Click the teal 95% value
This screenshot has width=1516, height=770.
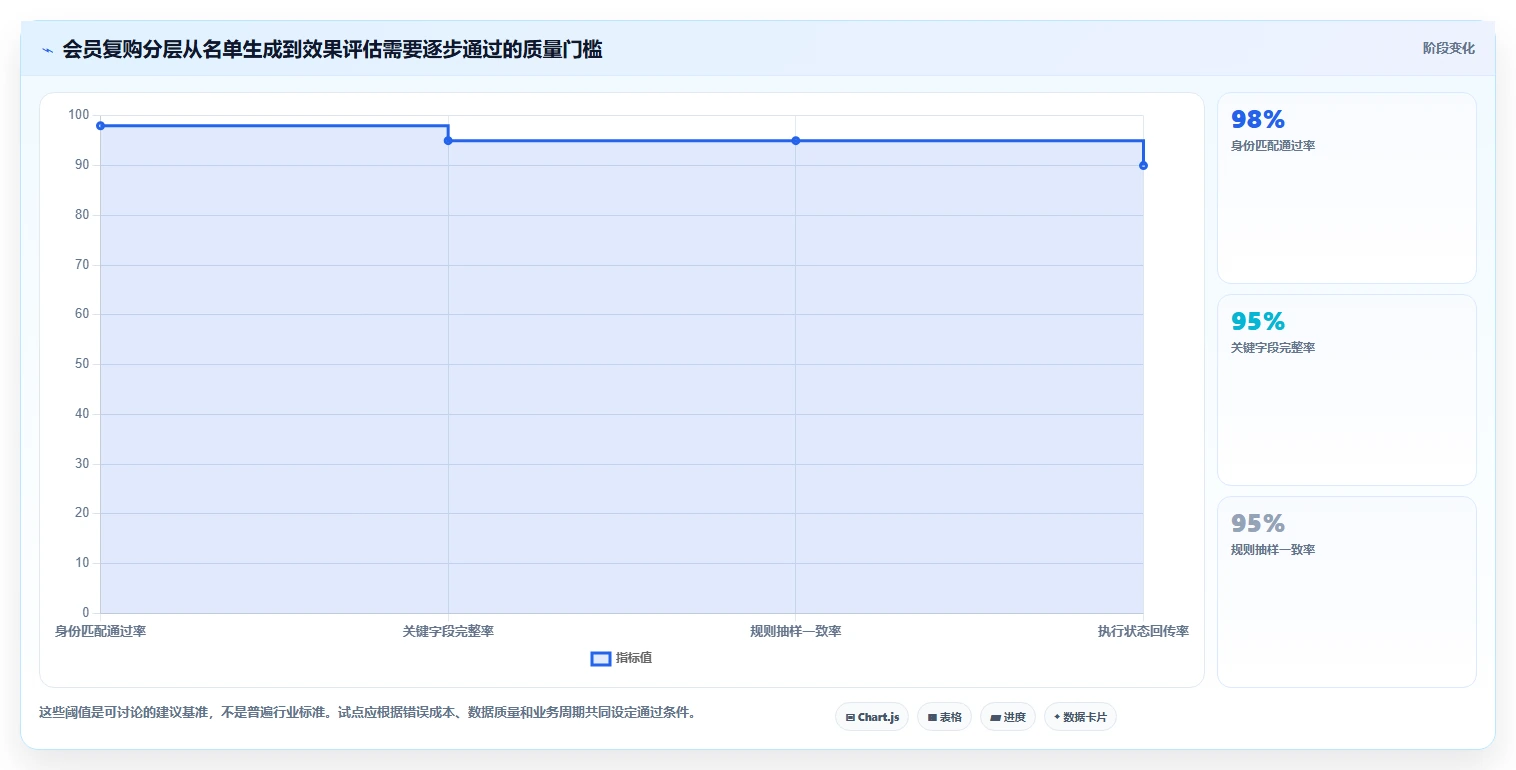[x=1258, y=322]
